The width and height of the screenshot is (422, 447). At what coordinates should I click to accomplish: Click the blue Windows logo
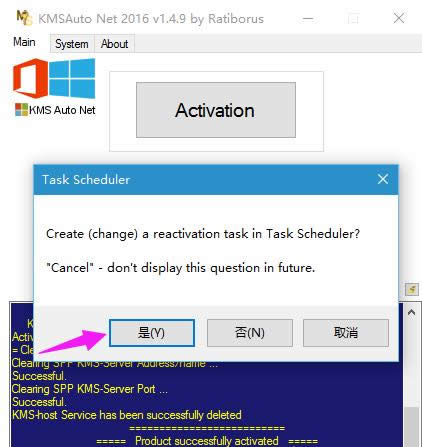(72, 78)
